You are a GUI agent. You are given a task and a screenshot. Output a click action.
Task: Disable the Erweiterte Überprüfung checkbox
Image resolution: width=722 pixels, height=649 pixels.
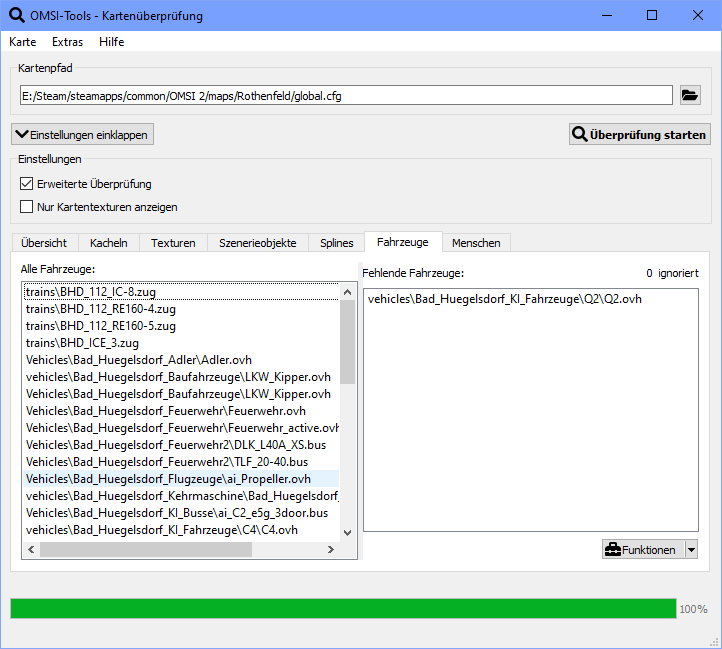coord(27,184)
